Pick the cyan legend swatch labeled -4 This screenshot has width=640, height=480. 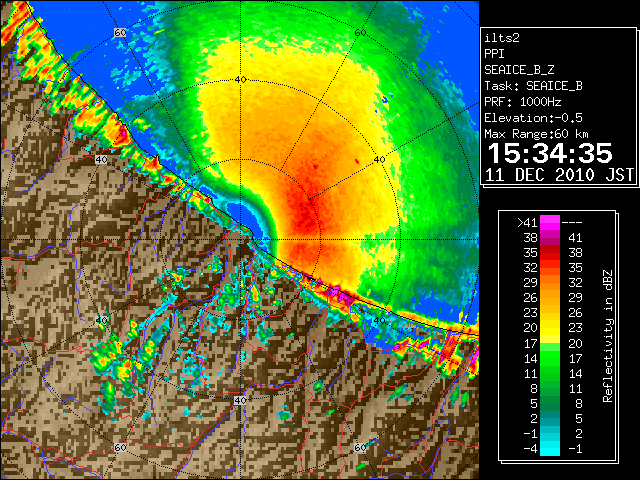(x=550, y=448)
